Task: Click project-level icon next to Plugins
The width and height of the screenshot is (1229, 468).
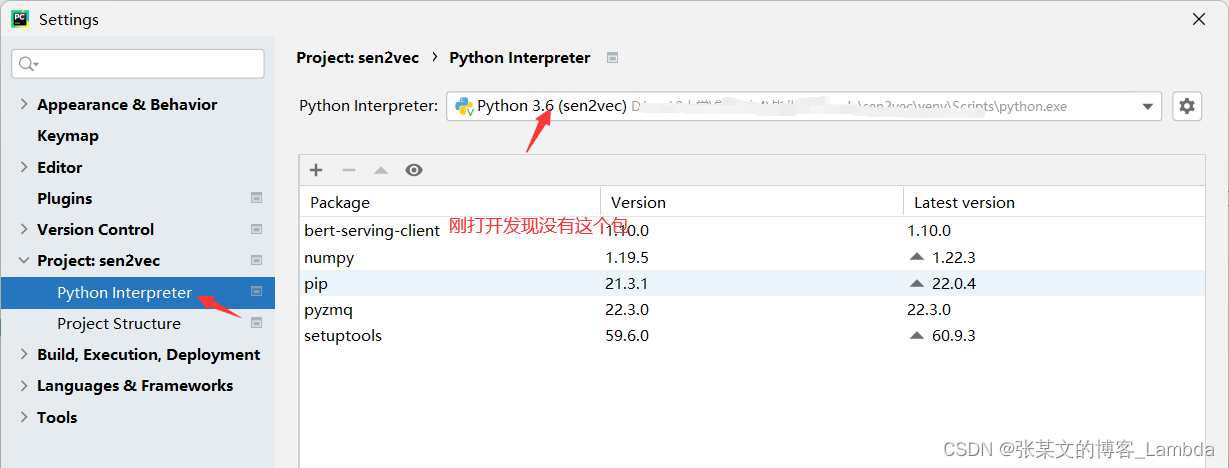Action: pyautogui.click(x=256, y=198)
